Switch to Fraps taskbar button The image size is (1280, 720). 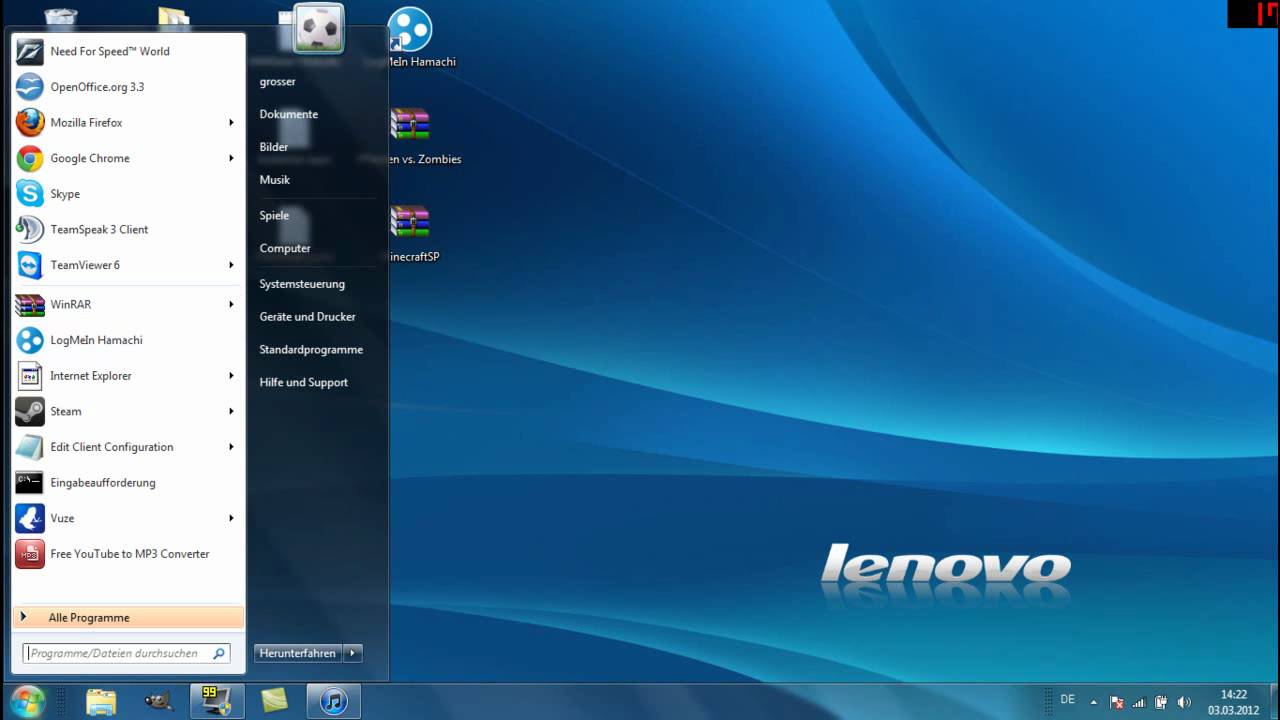[x=216, y=701]
